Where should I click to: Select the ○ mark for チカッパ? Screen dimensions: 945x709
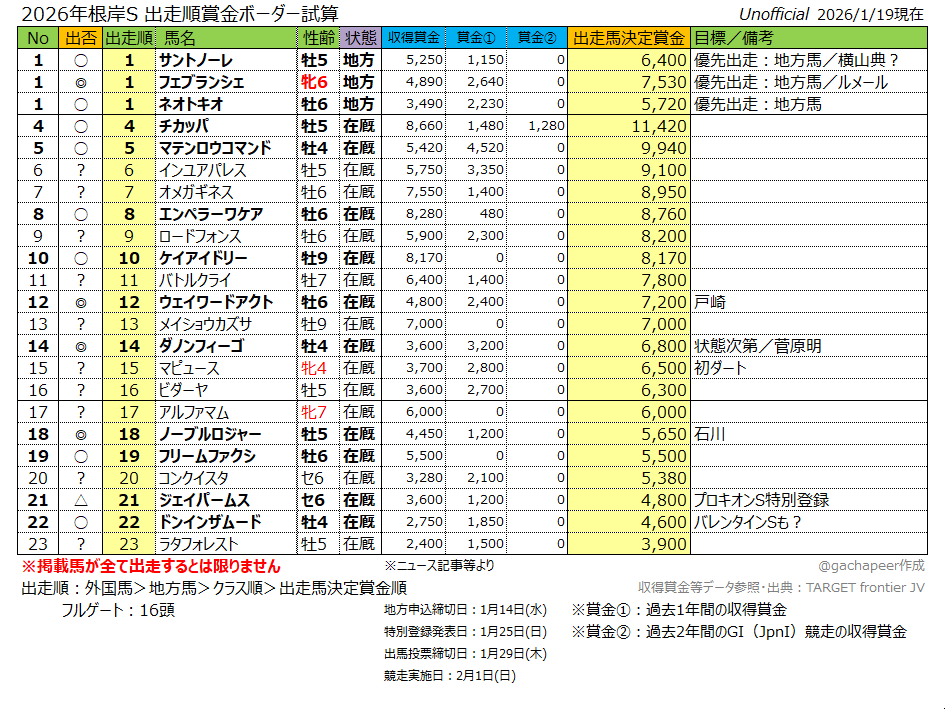[80, 126]
